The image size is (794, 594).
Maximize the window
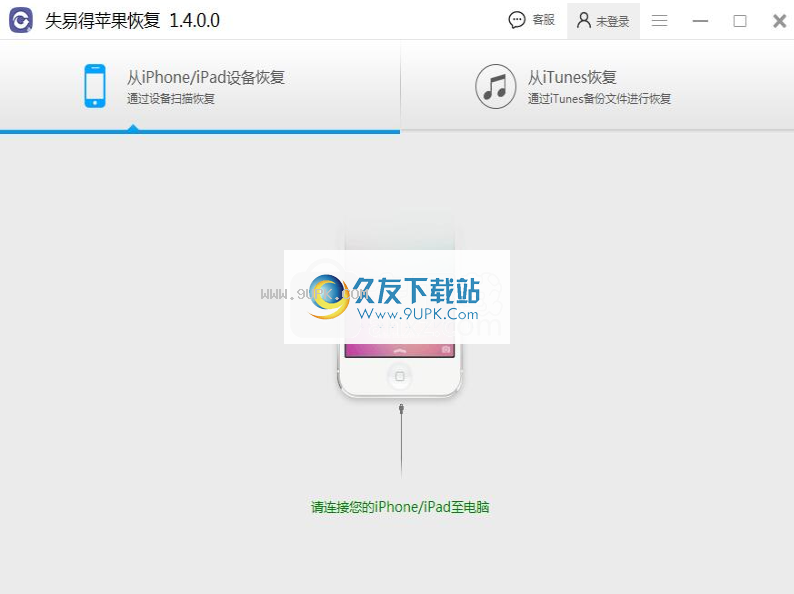740,21
